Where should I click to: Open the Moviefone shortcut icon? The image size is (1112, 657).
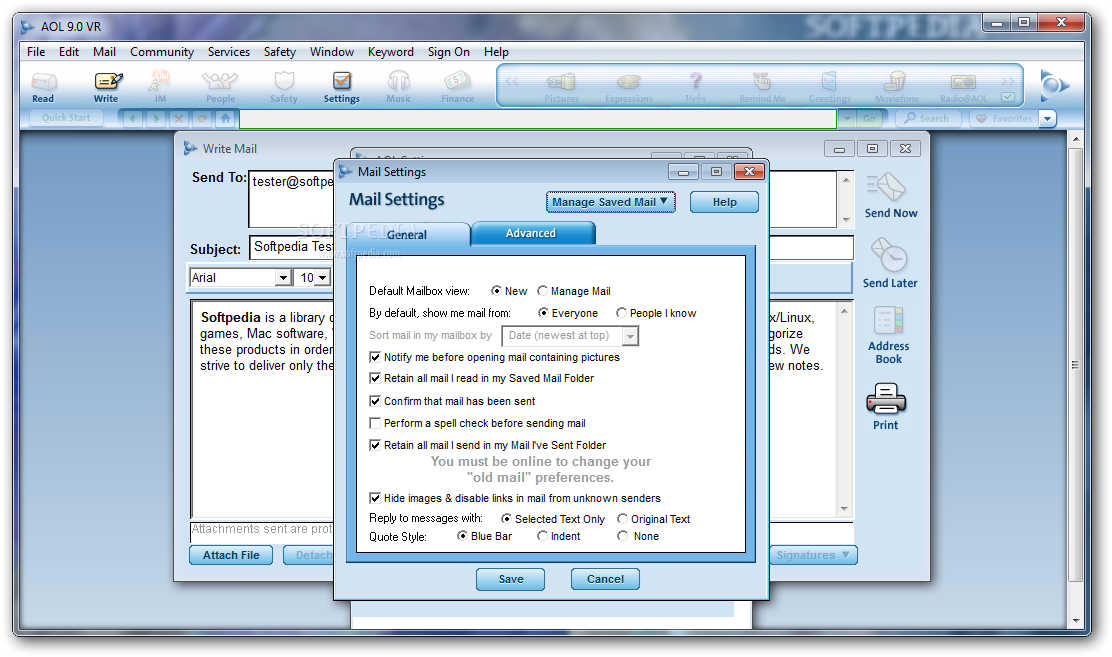(896, 88)
